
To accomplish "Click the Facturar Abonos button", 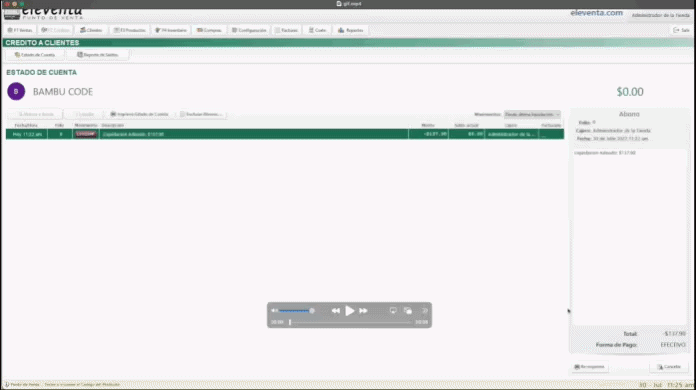I will coord(202,114).
